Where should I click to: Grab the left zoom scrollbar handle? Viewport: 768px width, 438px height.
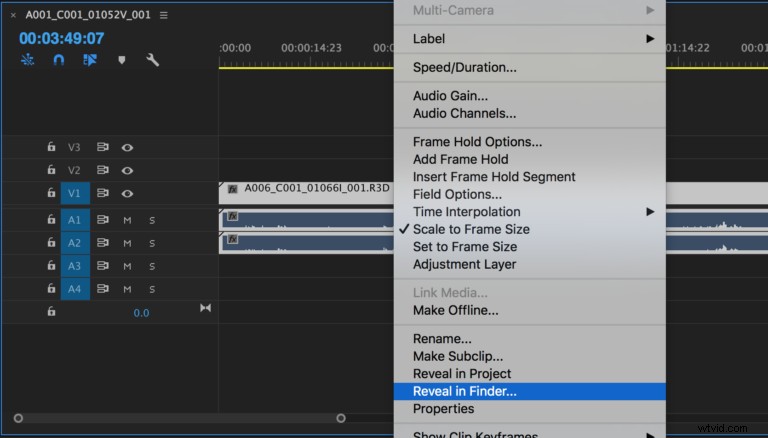pyautogui.click(x=18, y=418)
